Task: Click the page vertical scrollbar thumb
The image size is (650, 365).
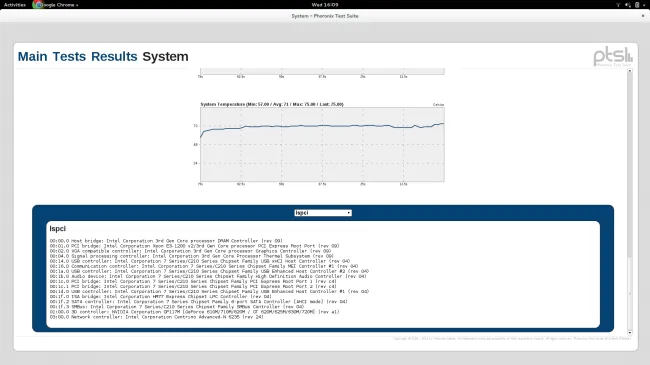Action: 630,165
